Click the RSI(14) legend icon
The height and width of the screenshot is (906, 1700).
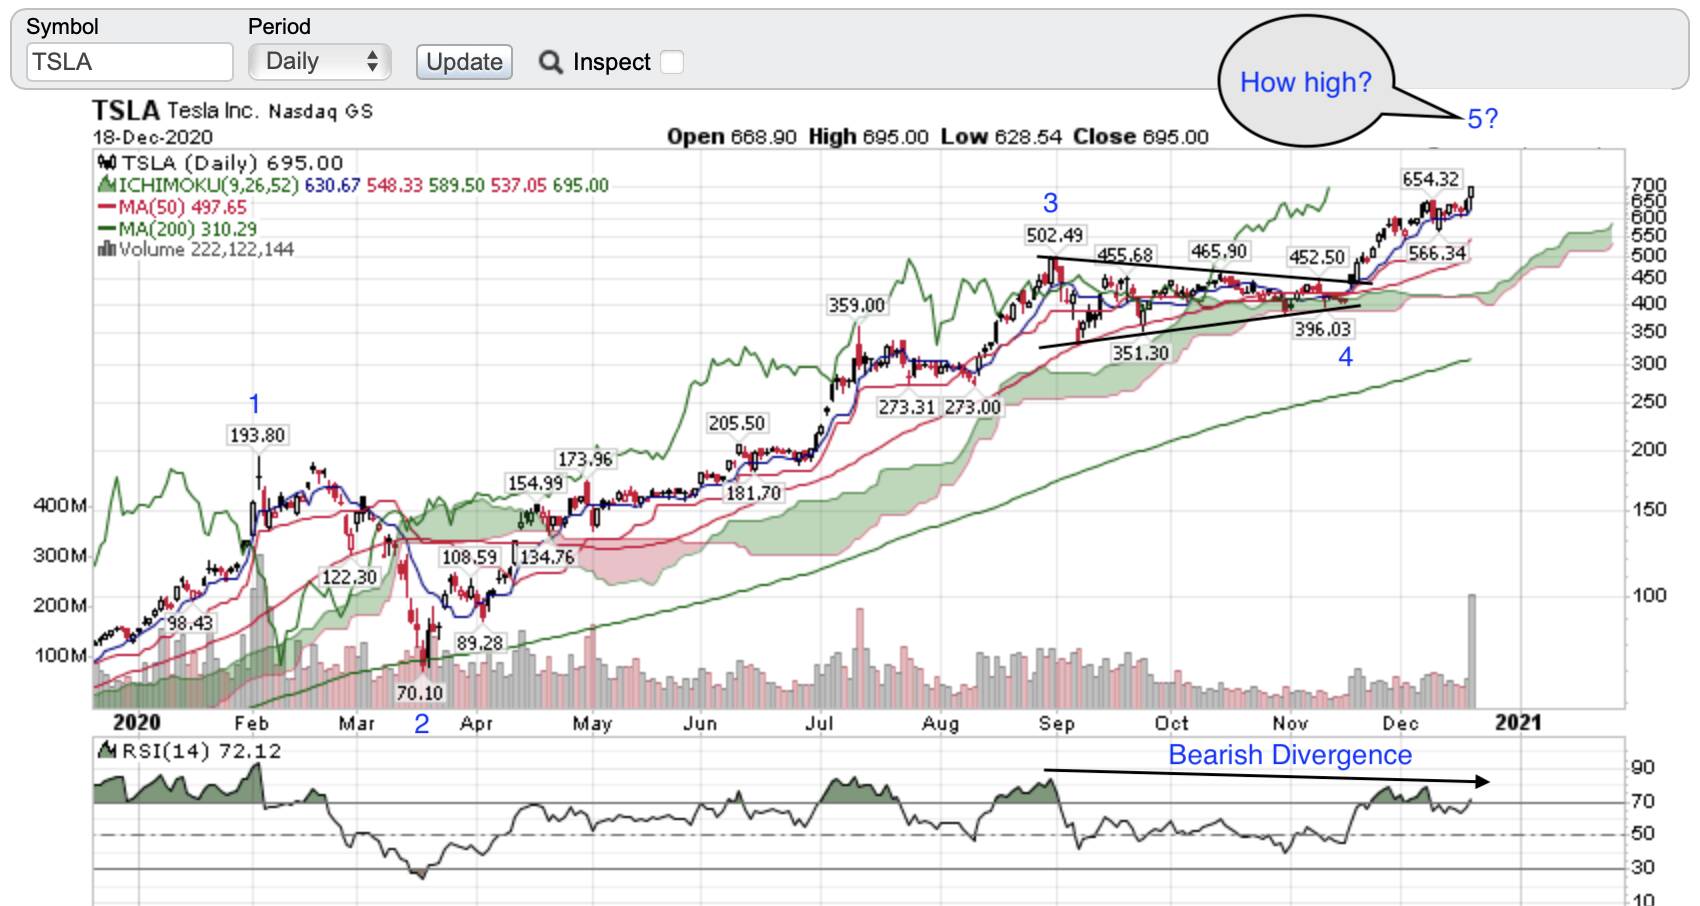click(x=107, y=751)
